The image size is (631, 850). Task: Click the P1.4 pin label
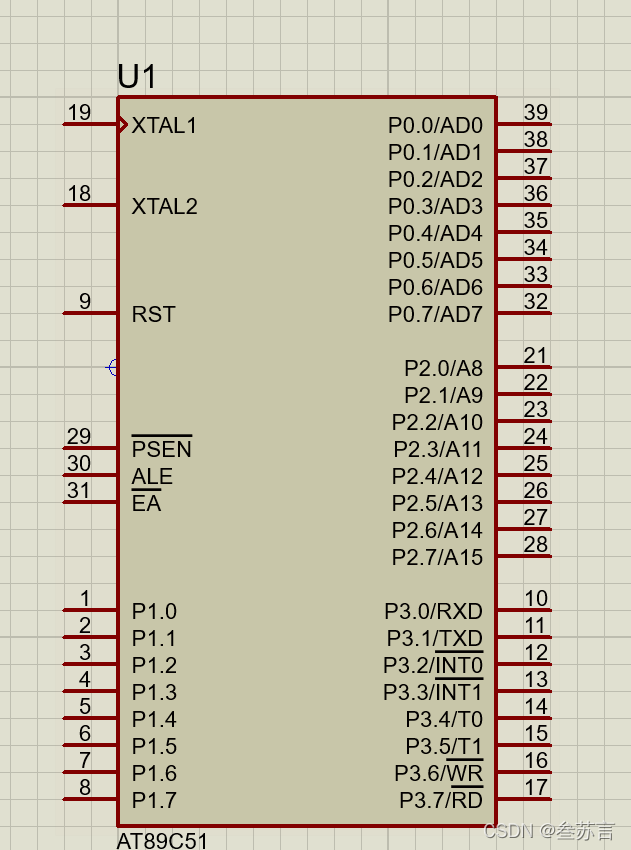(x=154, y=719)
